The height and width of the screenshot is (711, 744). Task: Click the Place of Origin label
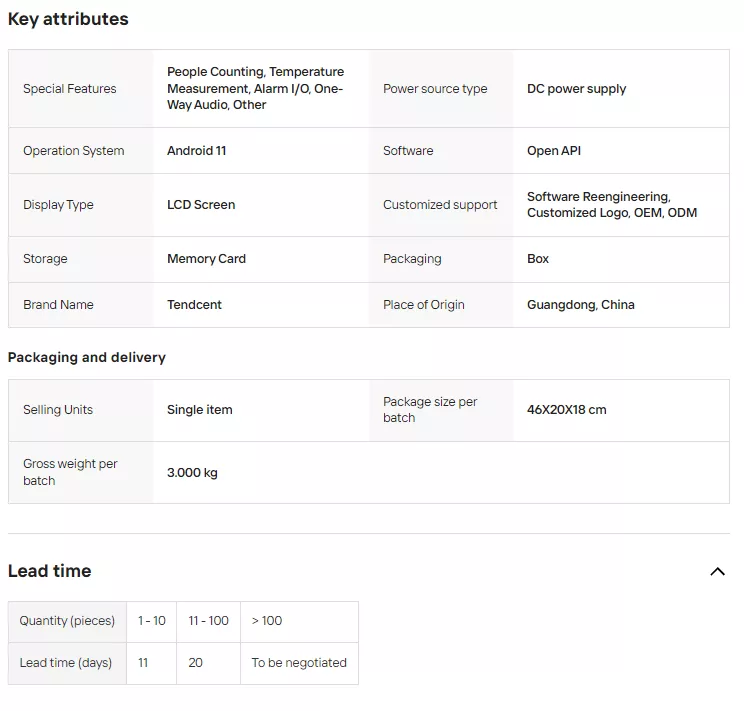tap(424, 305)
